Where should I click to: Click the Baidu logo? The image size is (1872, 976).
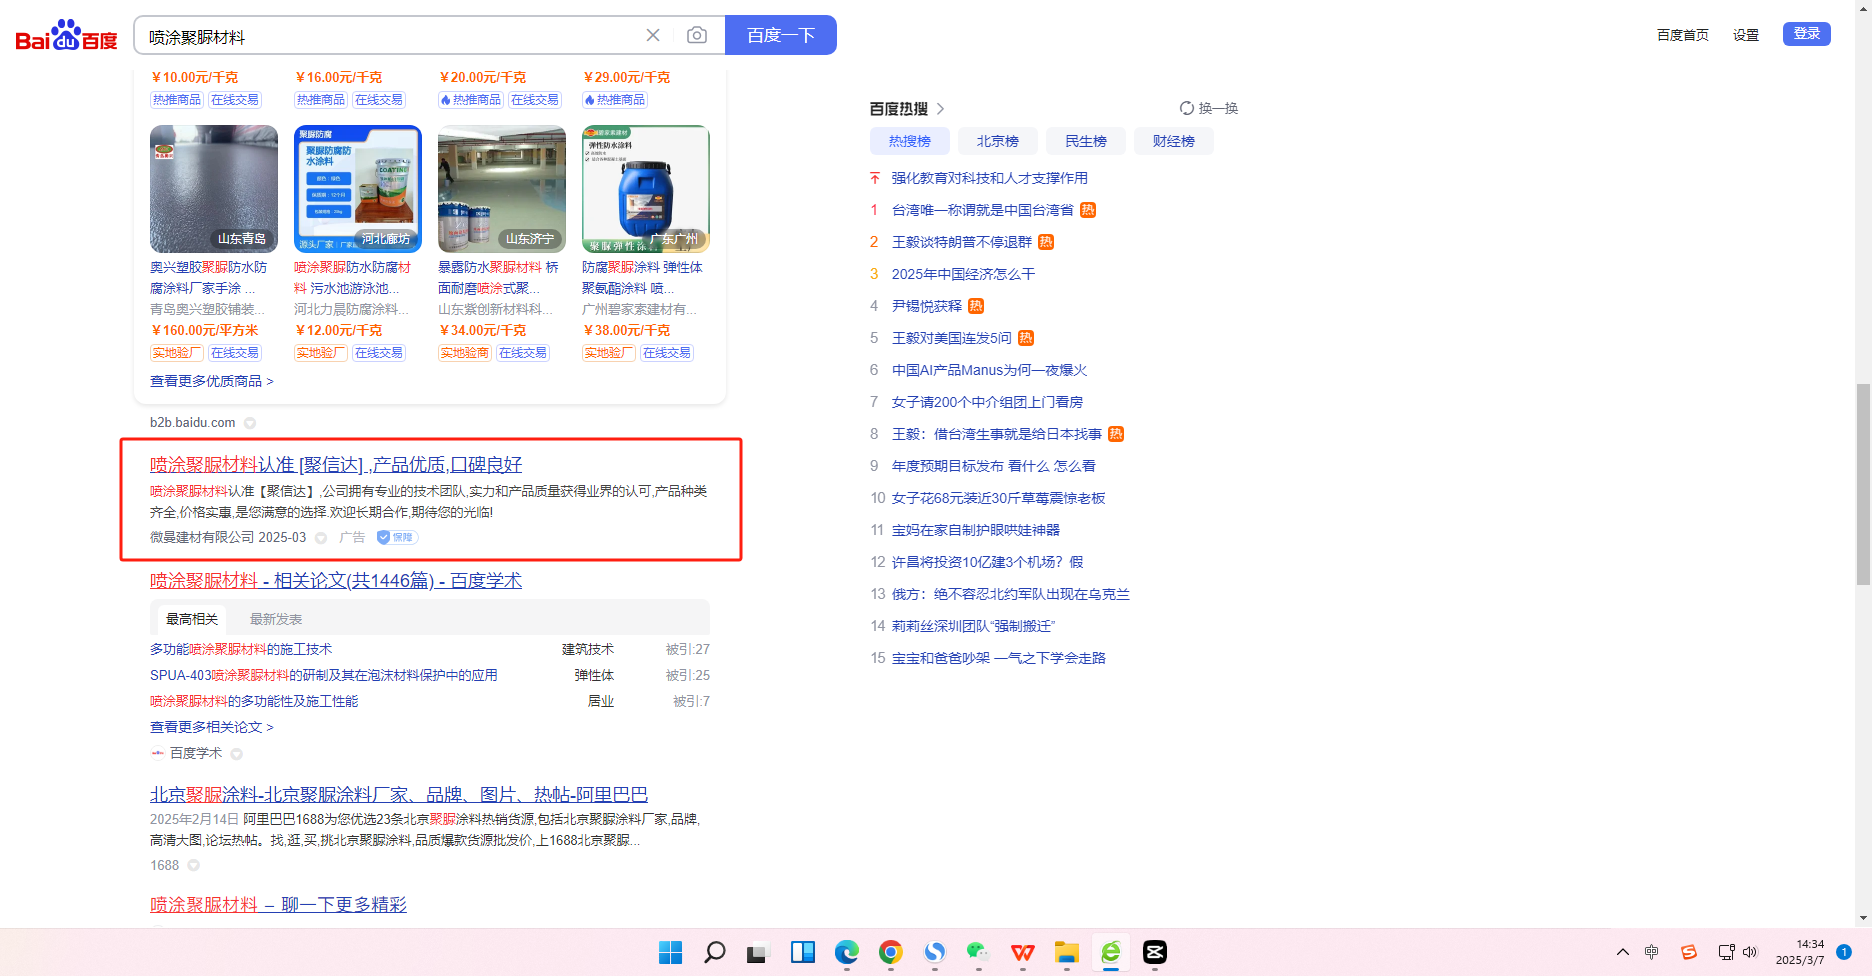pyautogui.click(x=66, y=36)
